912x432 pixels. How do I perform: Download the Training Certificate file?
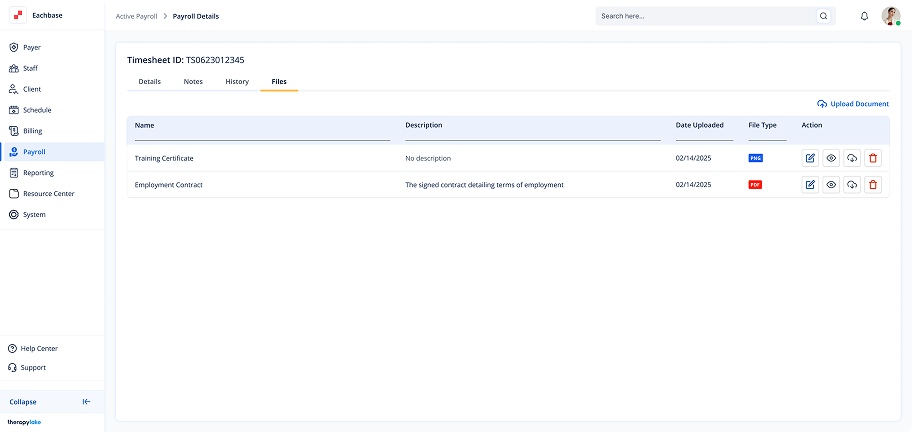(x=852, y=158)
